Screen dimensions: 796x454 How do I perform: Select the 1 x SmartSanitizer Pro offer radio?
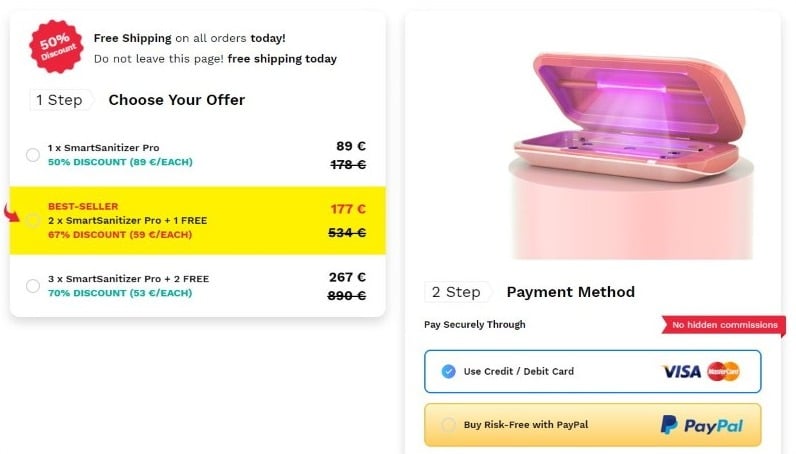pyautogui.click(x=33, y=155)
